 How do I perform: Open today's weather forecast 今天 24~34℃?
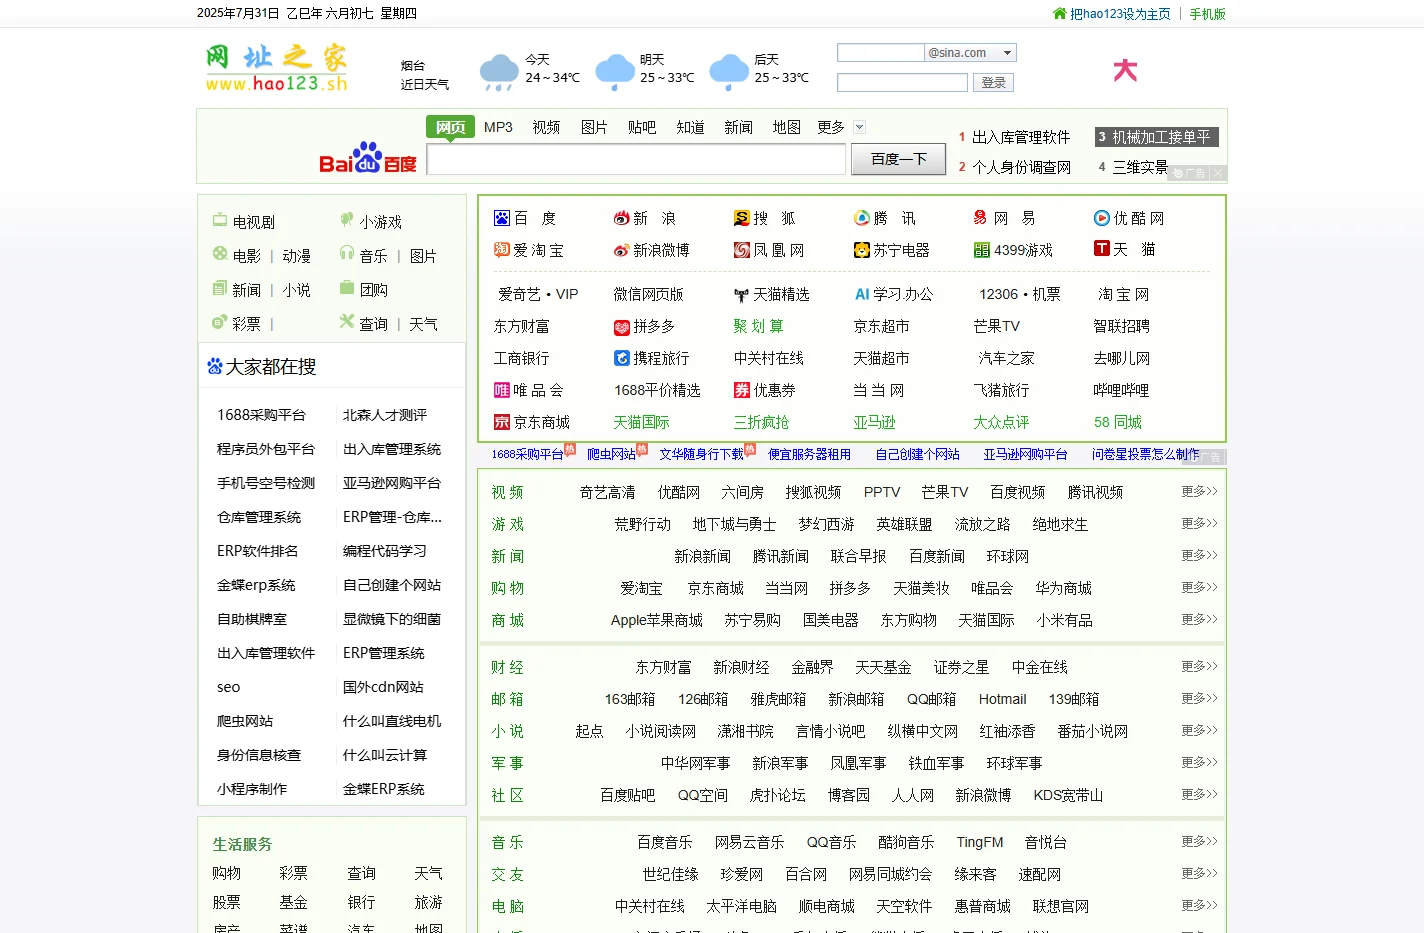530,69
